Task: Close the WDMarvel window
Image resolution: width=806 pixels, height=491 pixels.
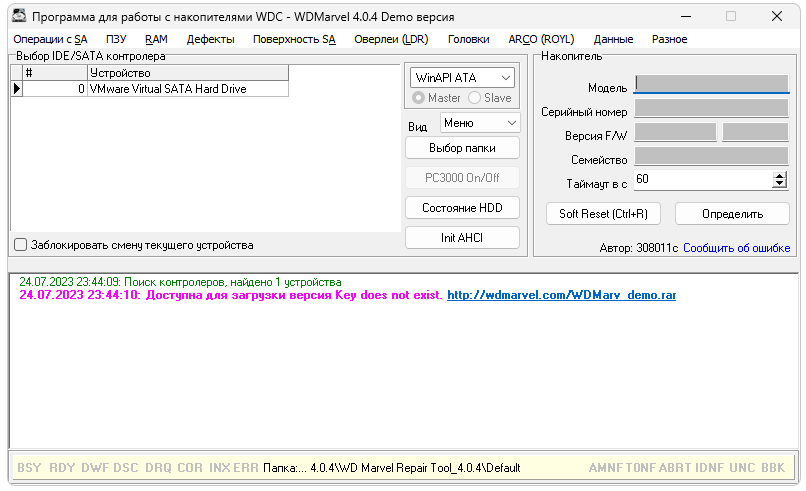Action: (x=777, y=16)
